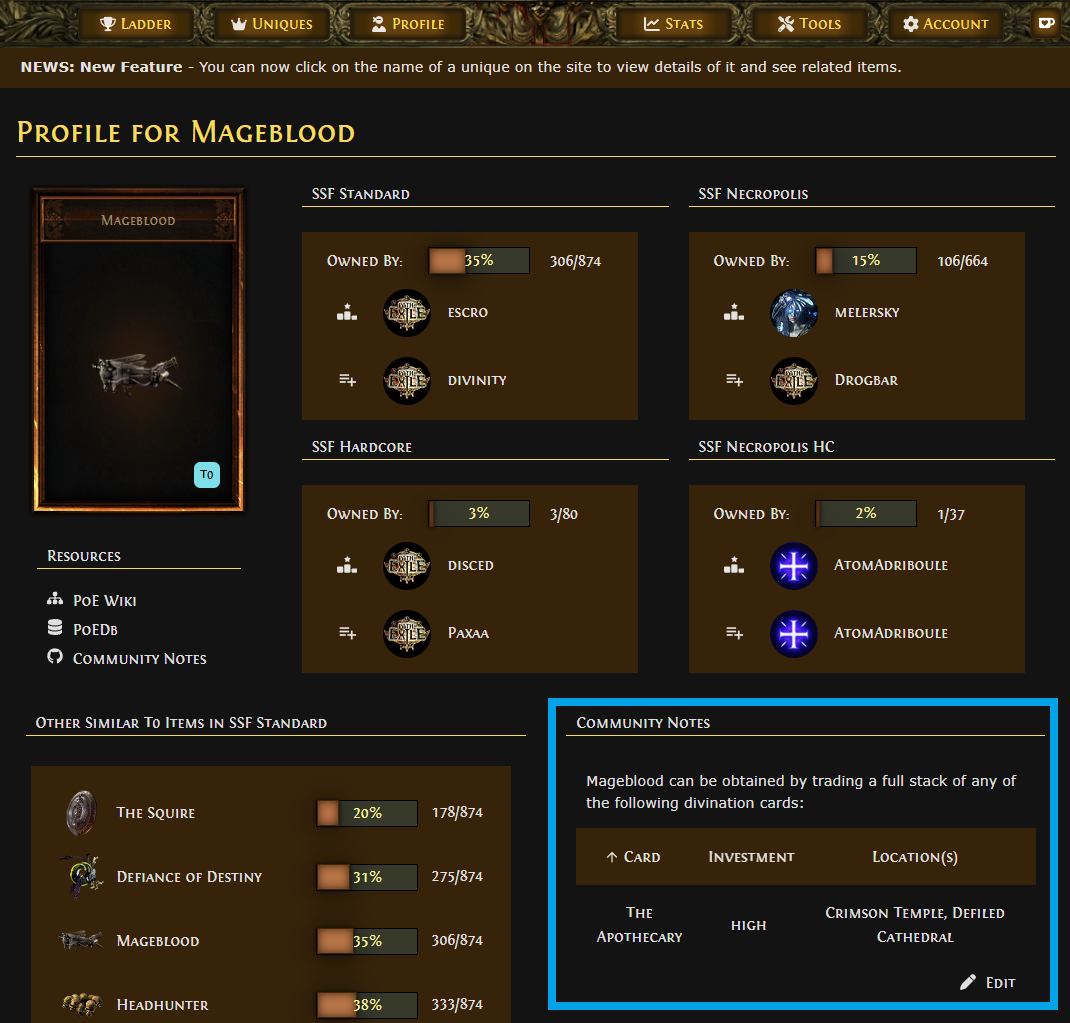Open the Ladder menu
This screenshot has width=1070, height=1023.
[x=135, y=24]
